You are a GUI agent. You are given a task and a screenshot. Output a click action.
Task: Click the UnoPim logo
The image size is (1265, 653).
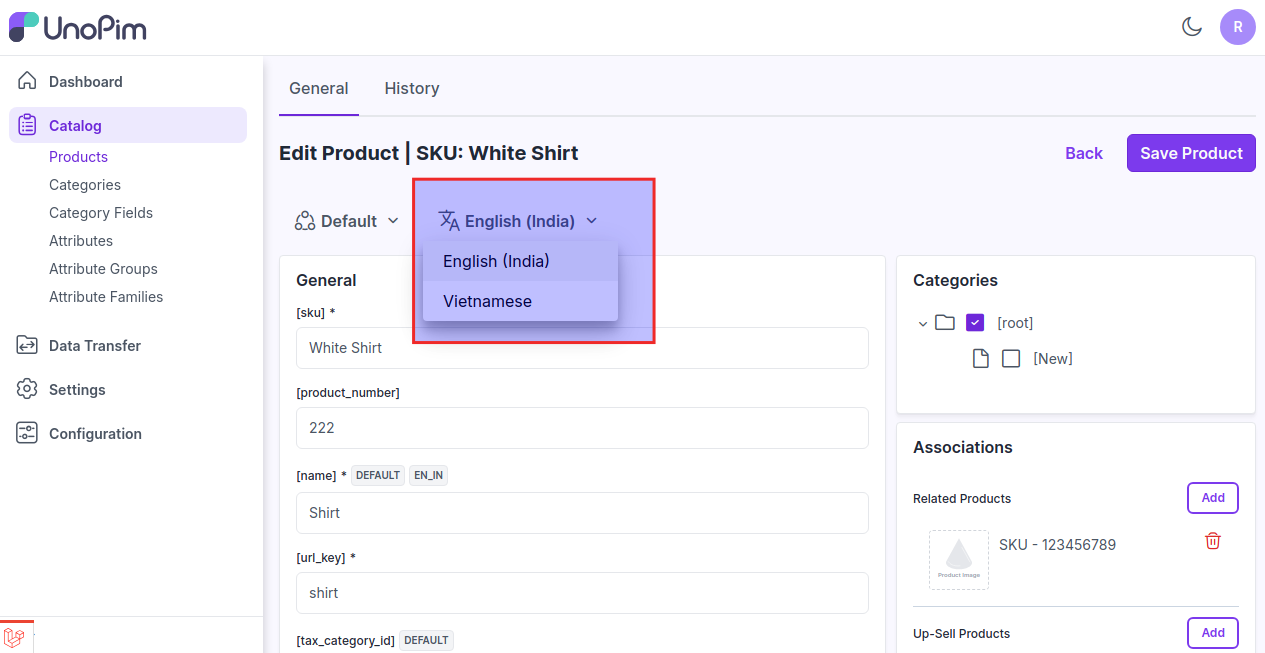78,27
